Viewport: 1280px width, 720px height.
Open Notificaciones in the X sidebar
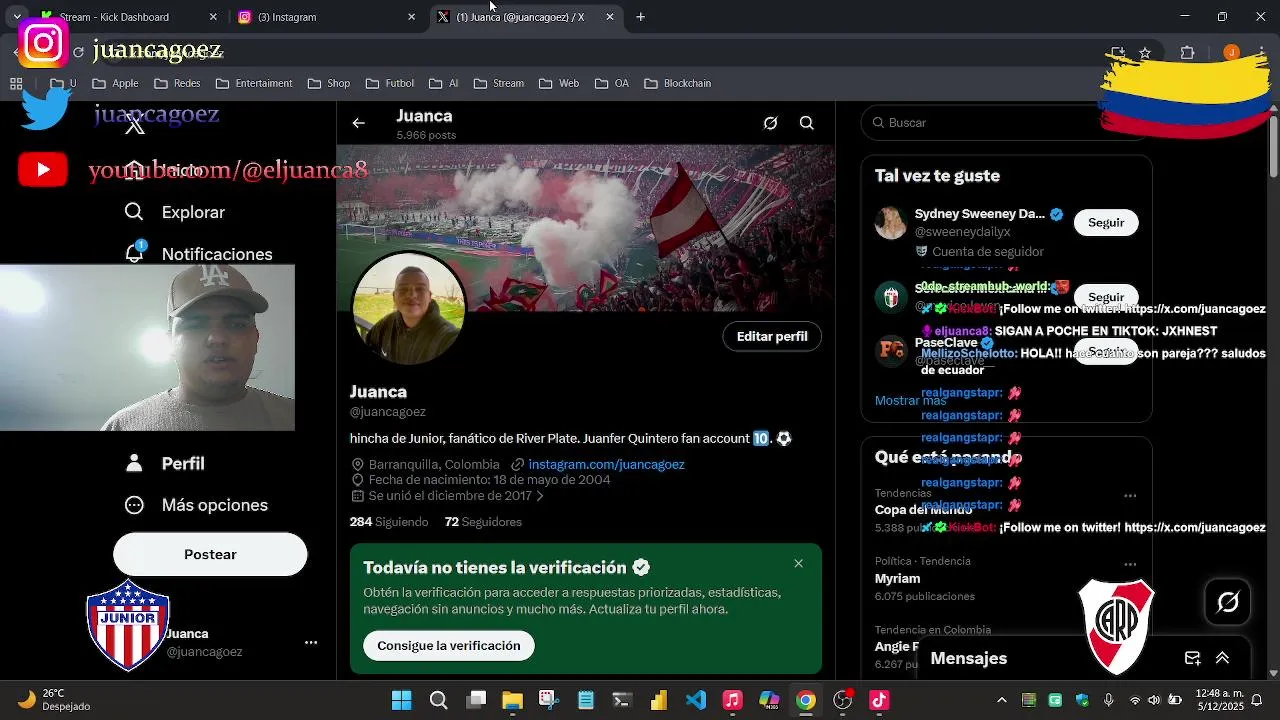198,254
